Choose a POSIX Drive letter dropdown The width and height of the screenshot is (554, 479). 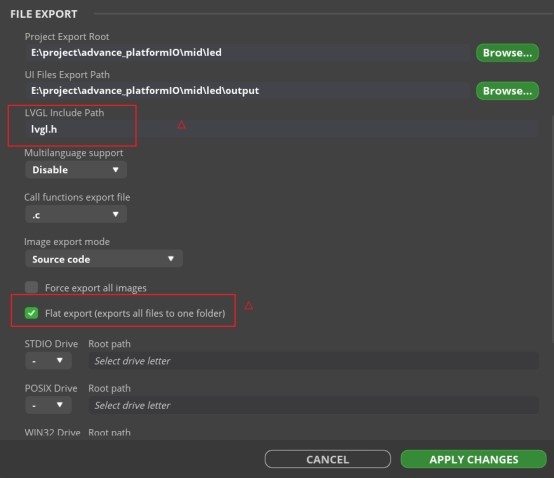48,405
